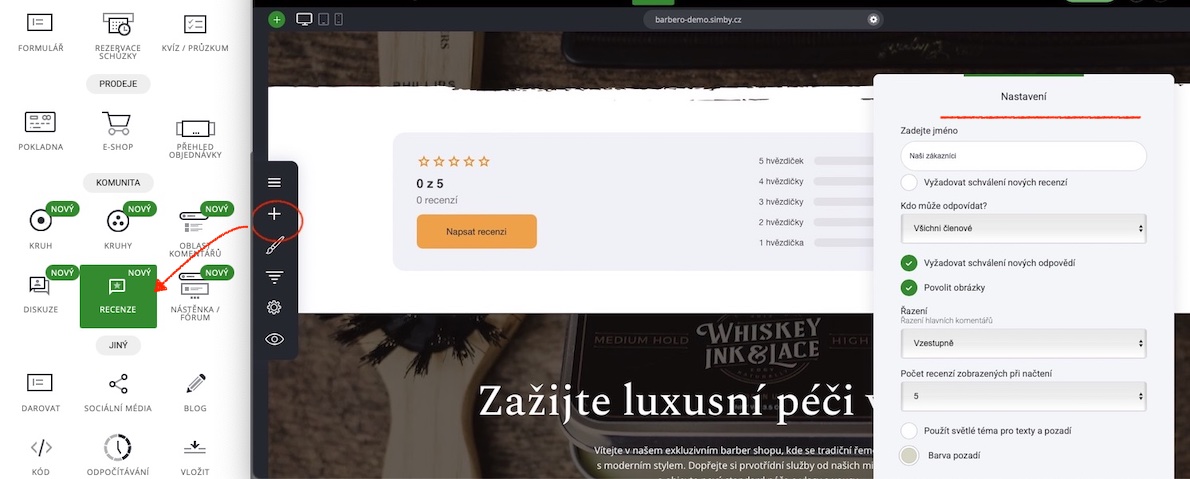Viewport: 1190px width, 479px height.
Task: Select the Recenze block
Action: click(x=118, y=296)
